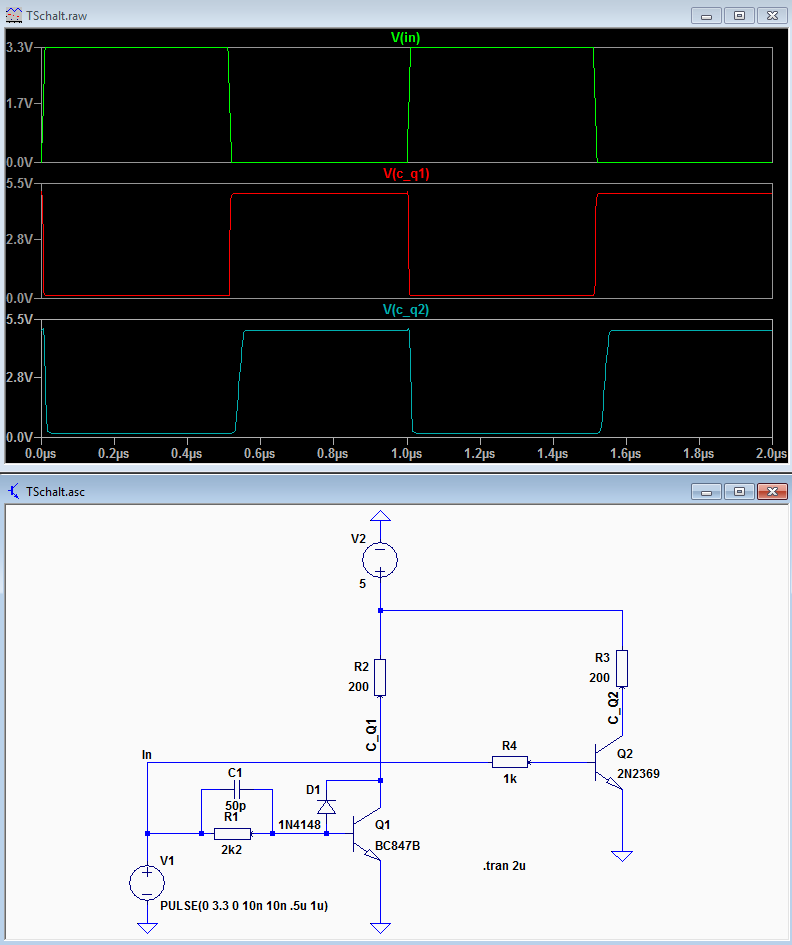Click the TSchalt.asc schematic window icon

click(x=14, y=492)
